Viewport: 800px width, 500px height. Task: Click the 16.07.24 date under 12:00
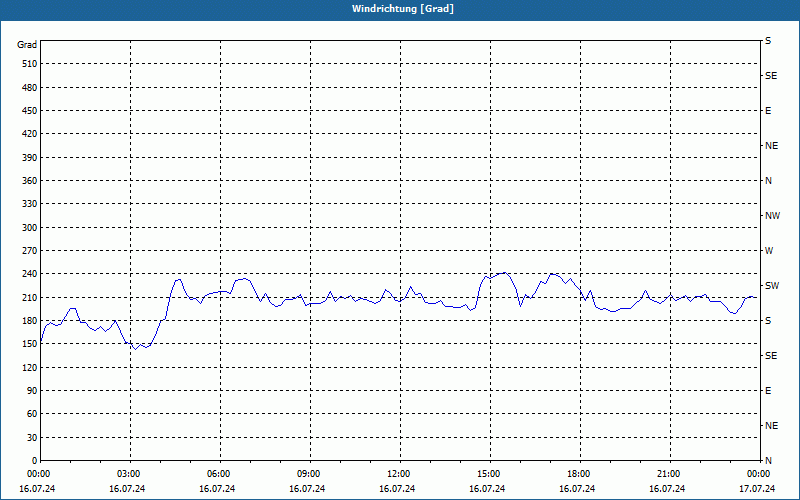(x=397, y=489)
